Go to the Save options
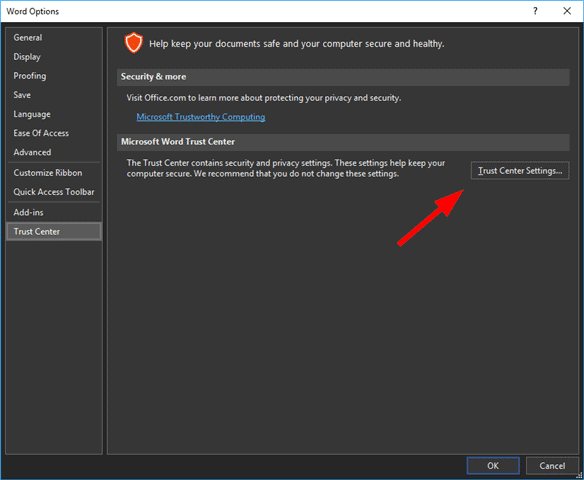Viewport: 584px width, 480px height. pos(54,95)
